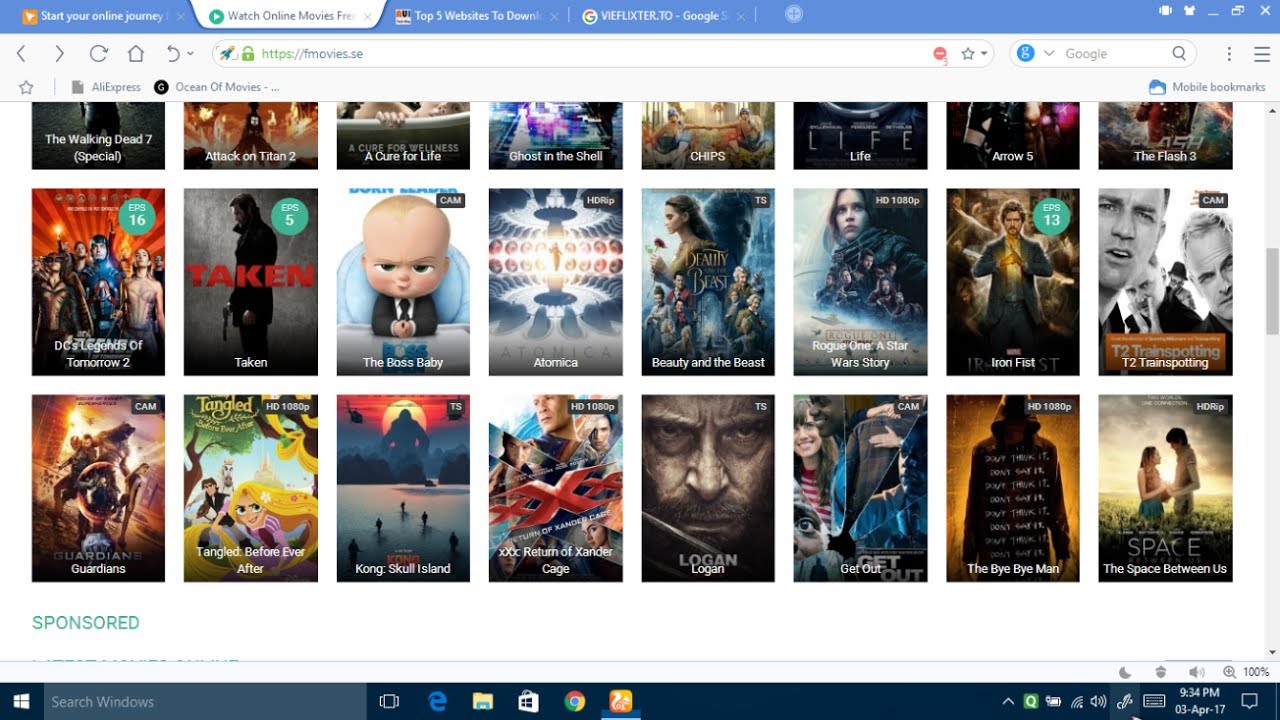Reload the page with refresh icon
Image resolution: width=1280 pixels, height=720 pixels.
point(98,54)
